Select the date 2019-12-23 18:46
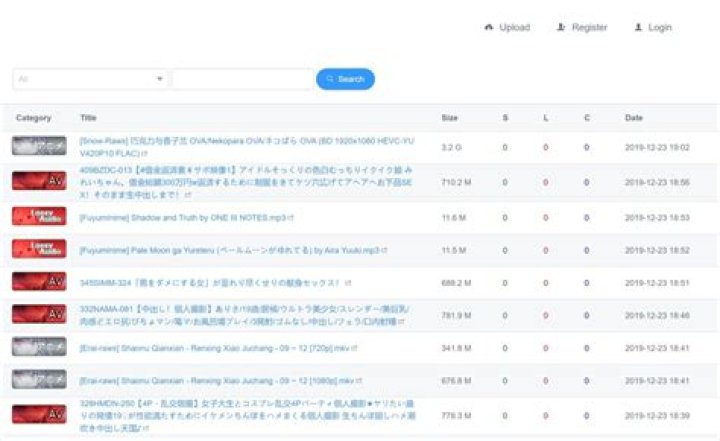Viewport: 720px width, 441px height. click(x=657, y=316)
